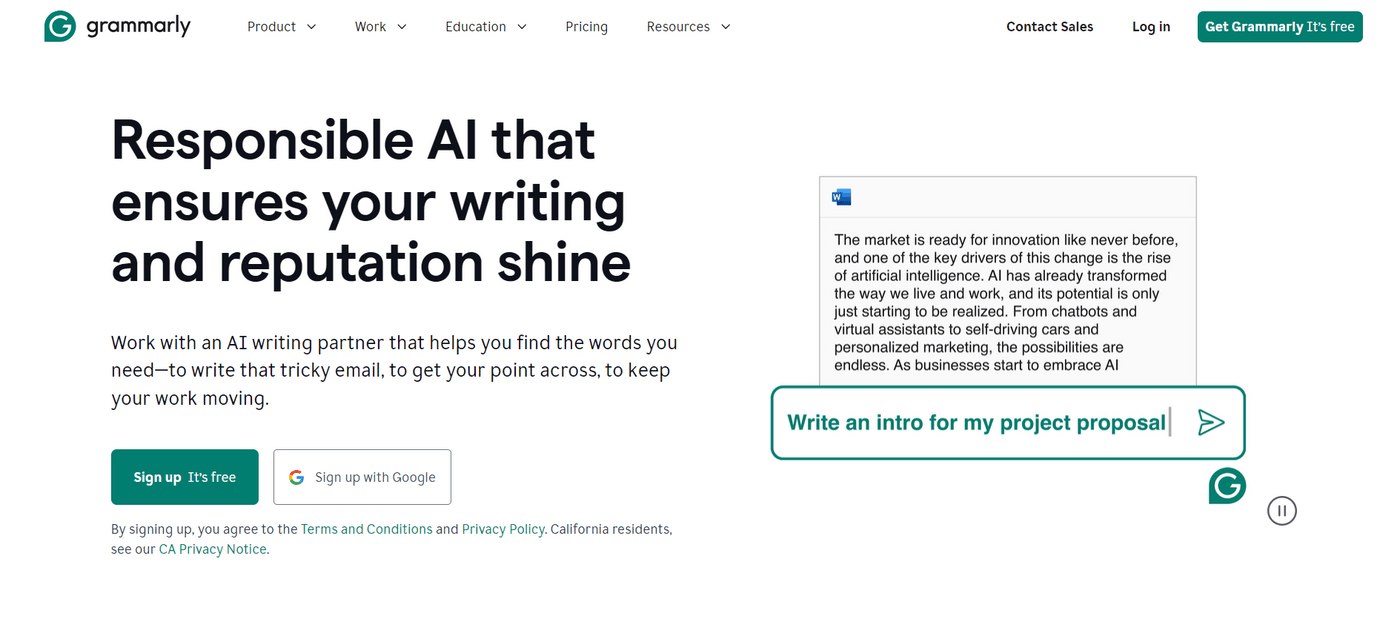Screen dimensions: 1400x631
Task: Go to Contact Sales
Action: coord(1049,27)
